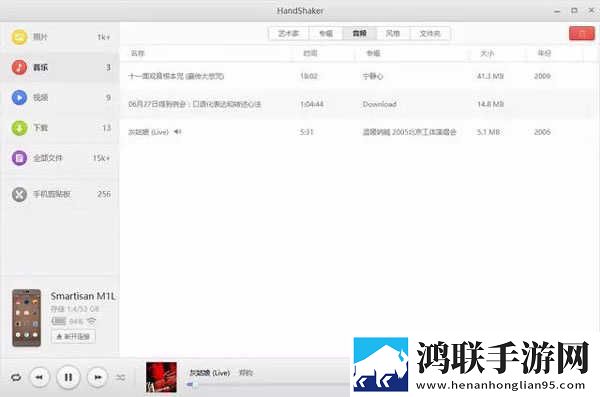Click the 18:02 duration cell

(309, 76)
